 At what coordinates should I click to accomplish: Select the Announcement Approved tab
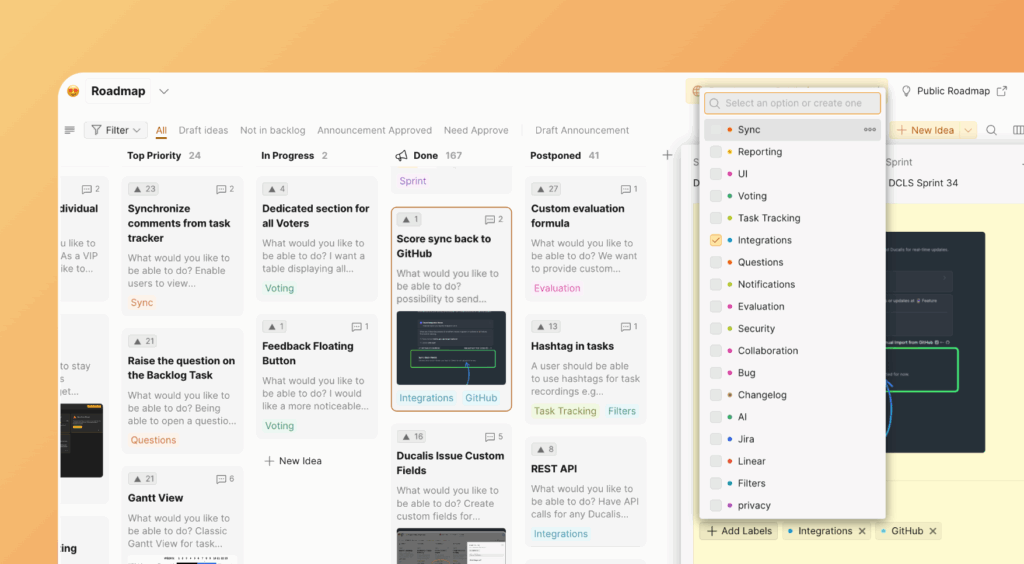click(x=374, y=130)
